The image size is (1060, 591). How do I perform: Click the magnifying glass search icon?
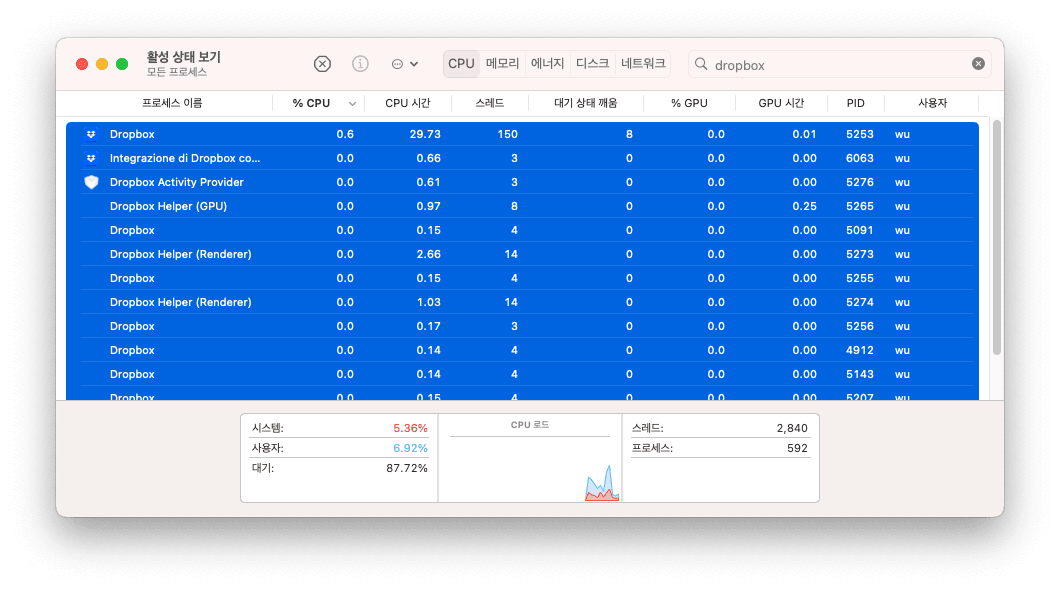[701, 64]
